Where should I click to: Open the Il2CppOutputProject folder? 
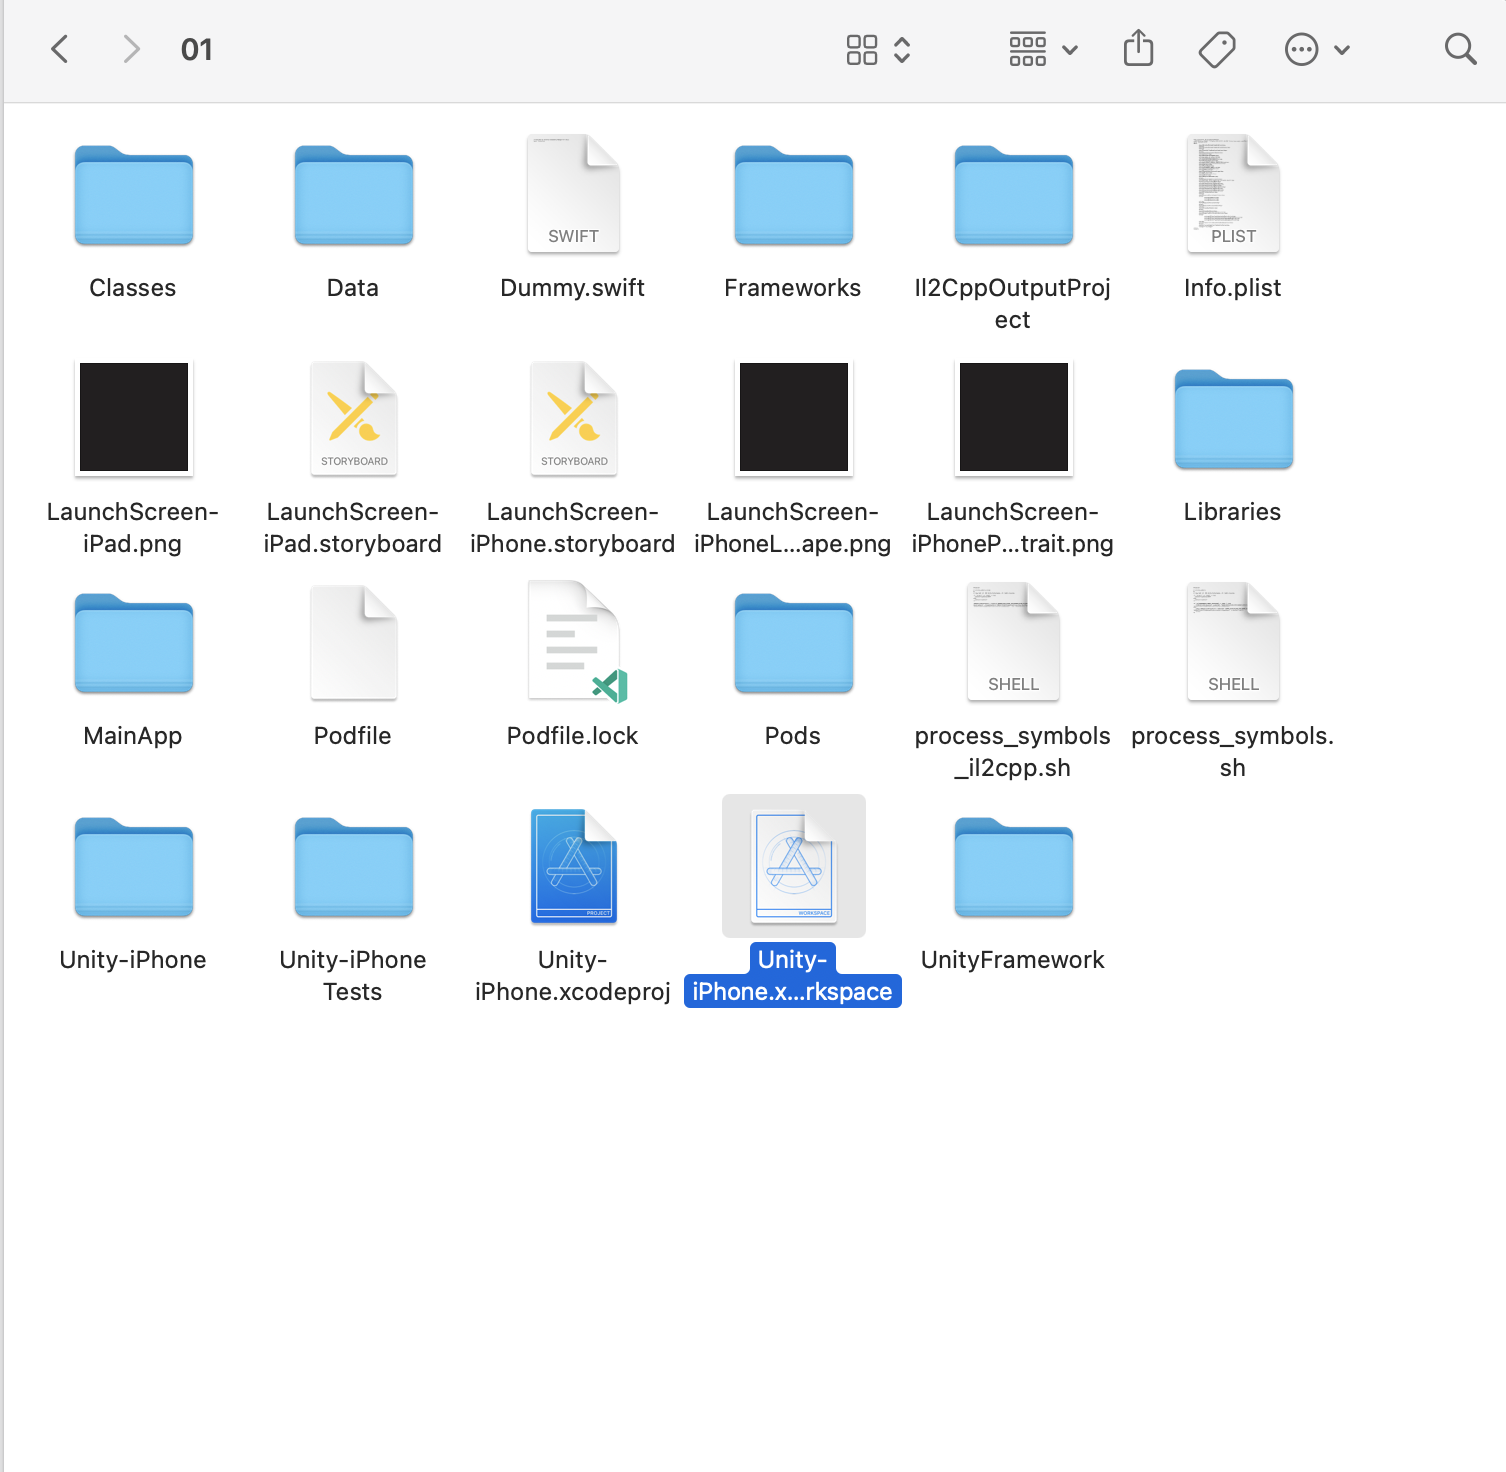click(x=1012, y=196)
